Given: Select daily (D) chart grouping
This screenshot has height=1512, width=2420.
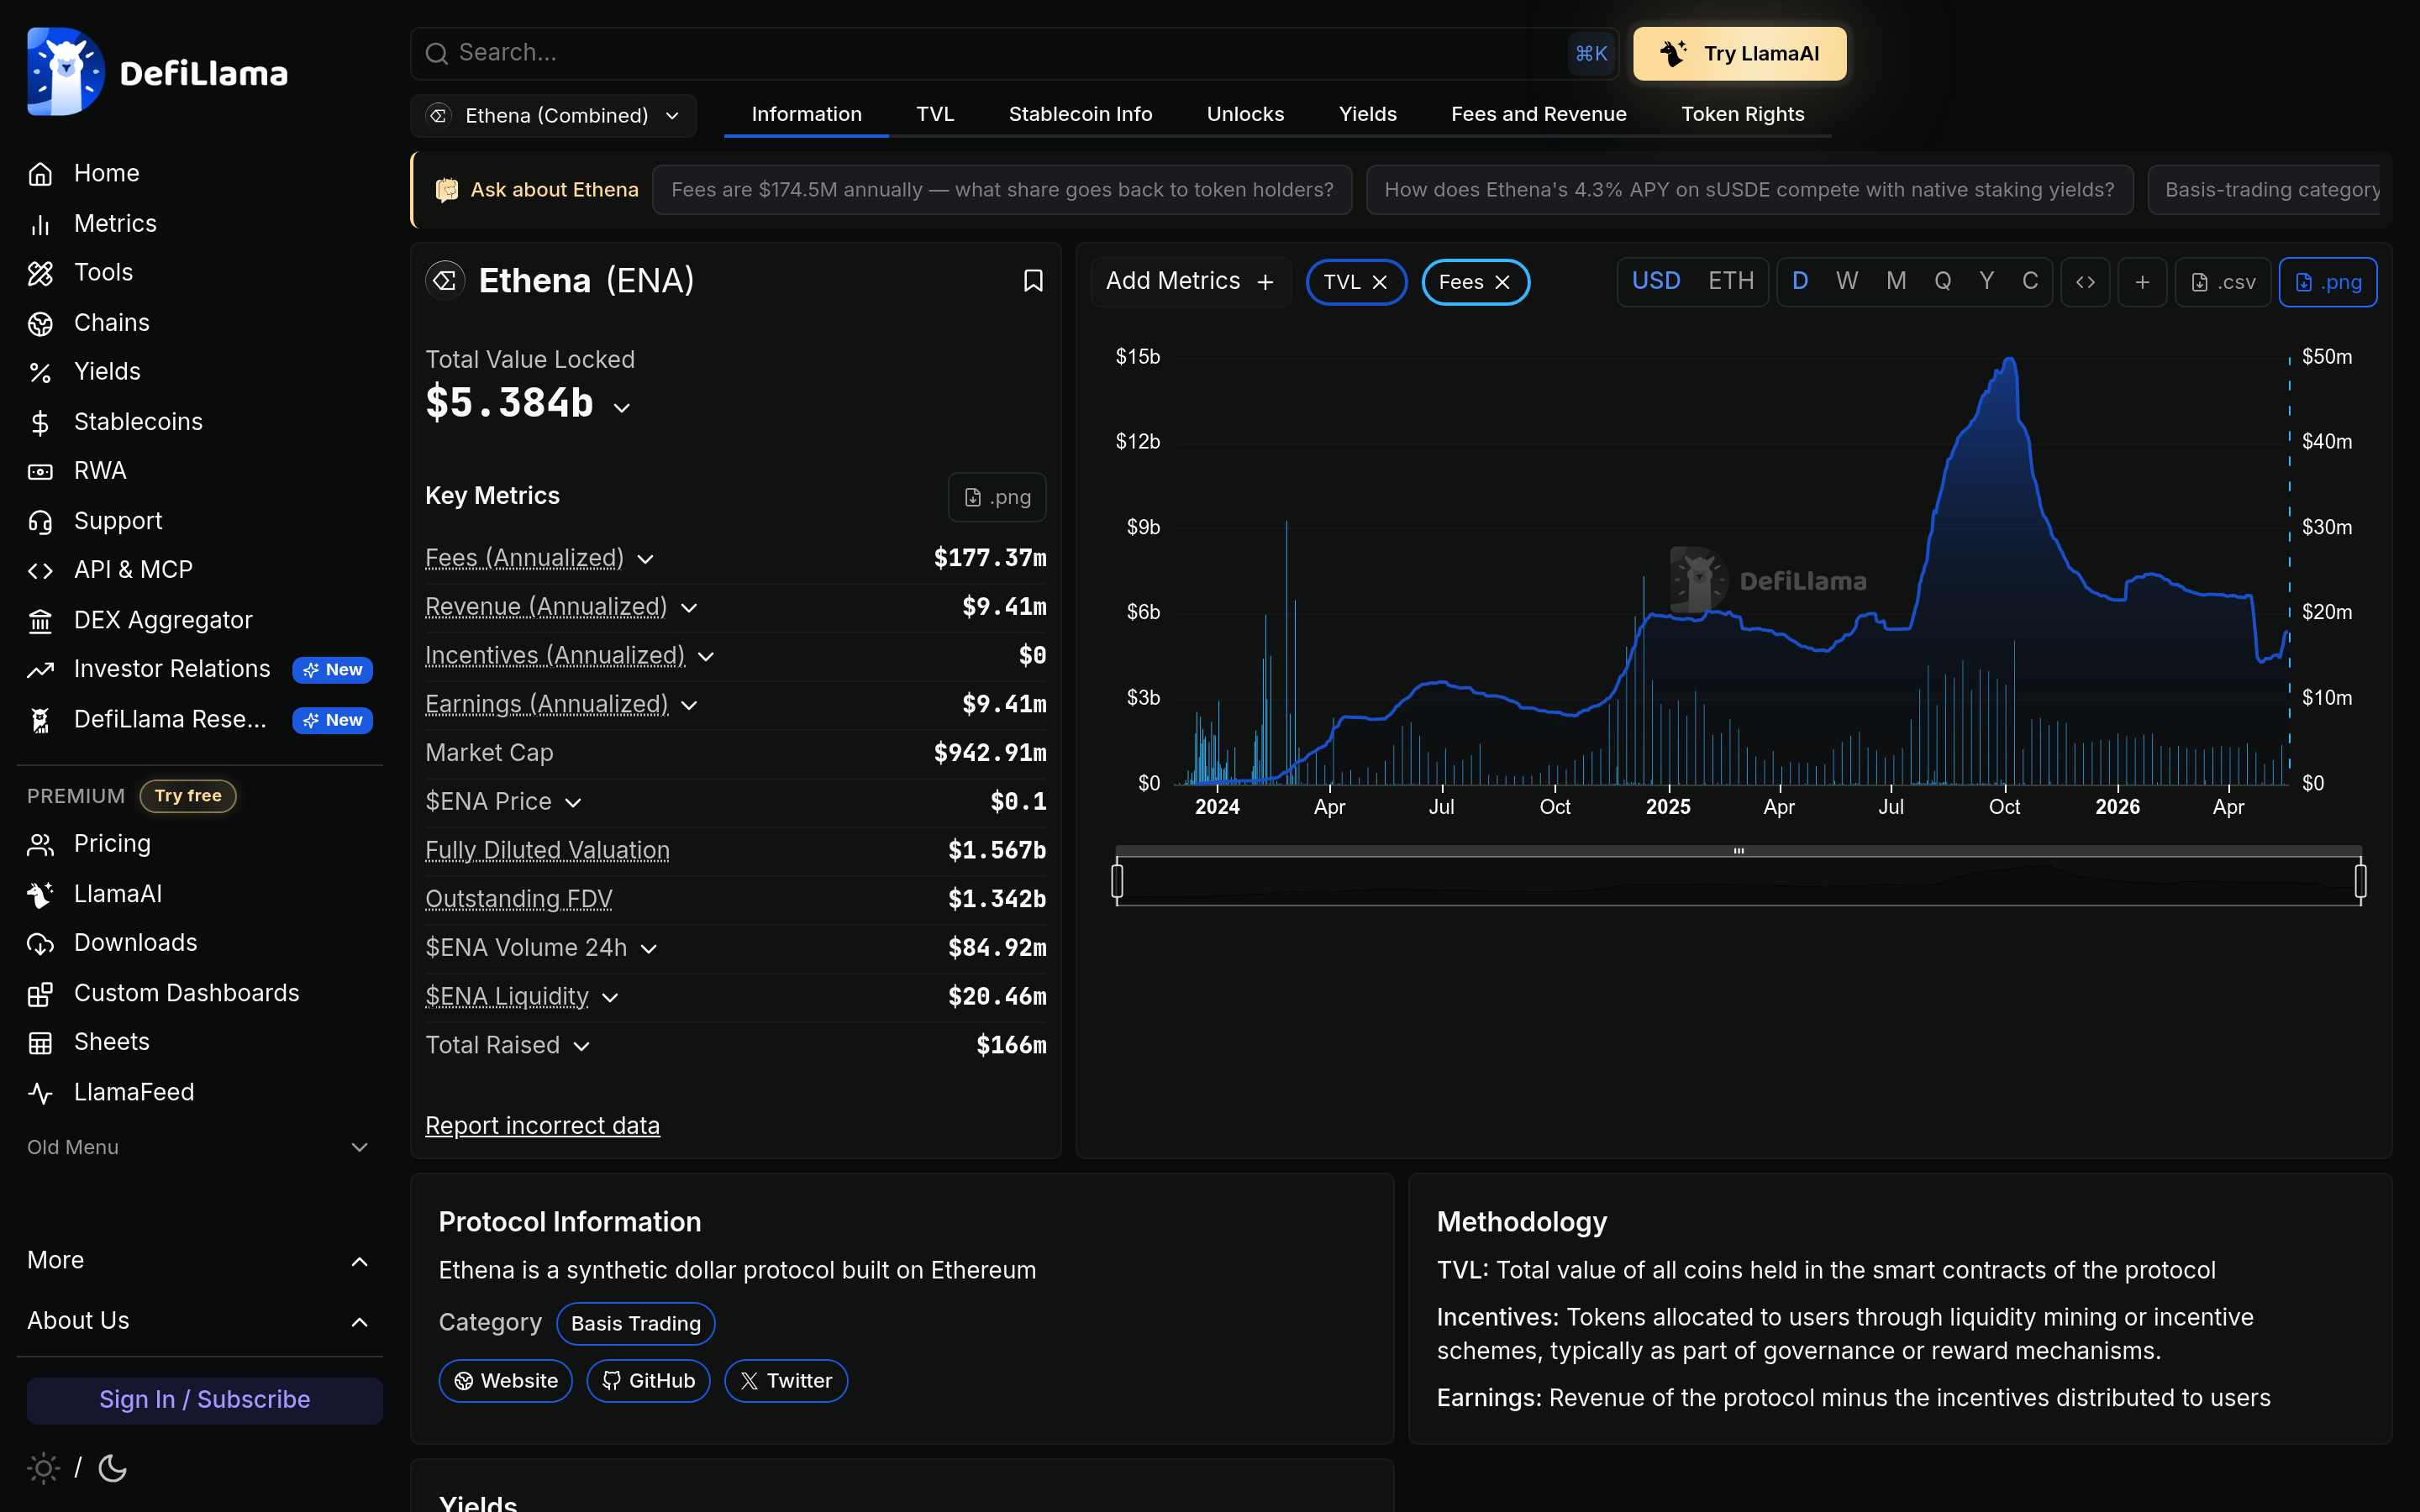Looking at the screenshot, I should pos(1800,281).
